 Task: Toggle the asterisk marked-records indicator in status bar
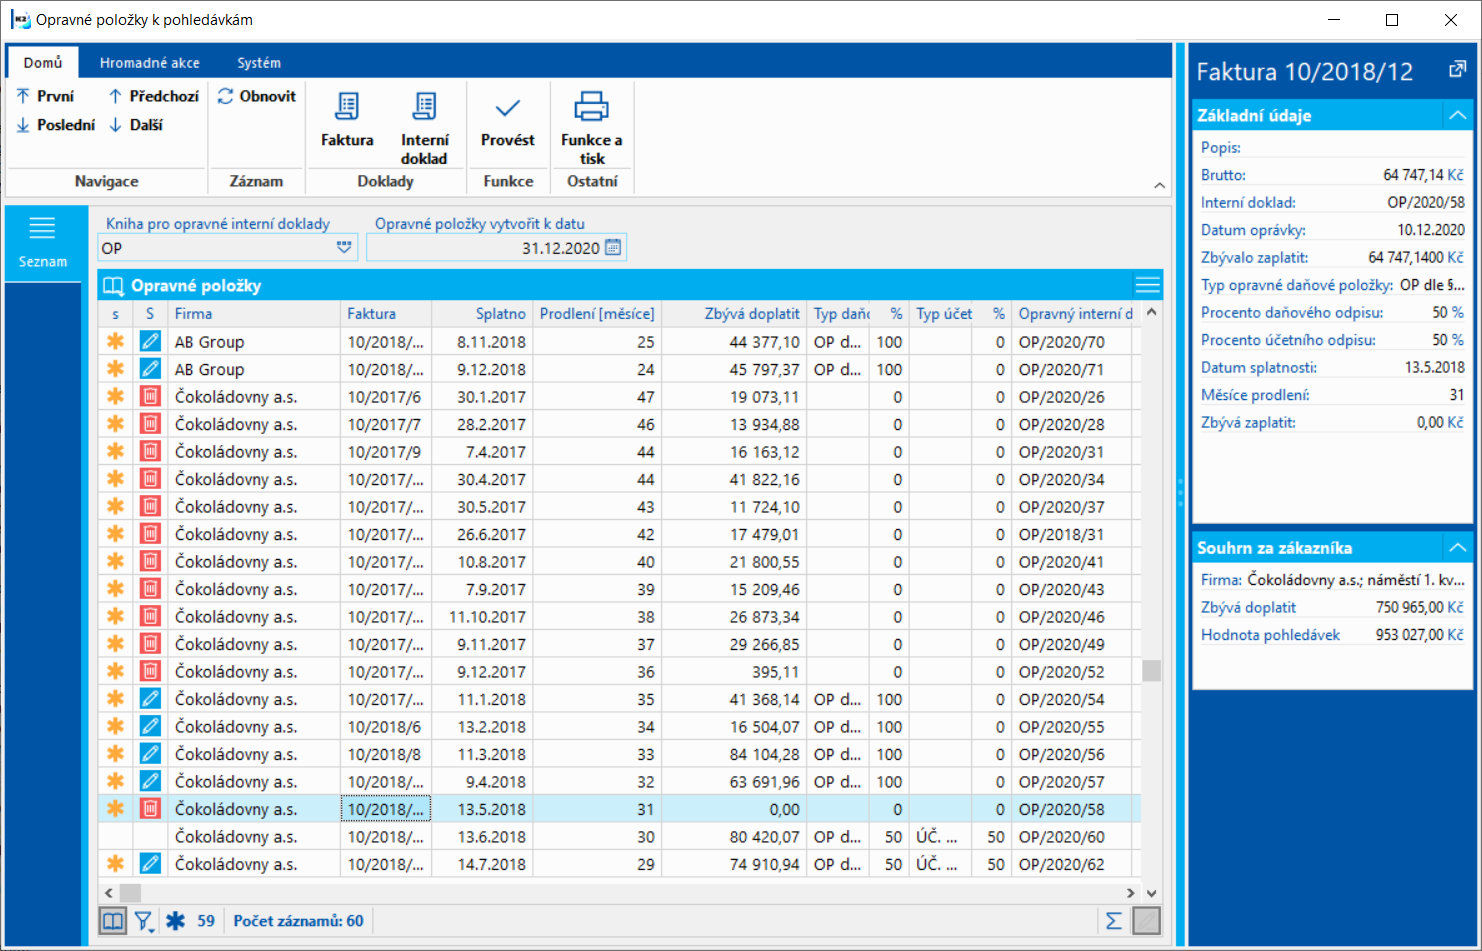pos(176,921)
